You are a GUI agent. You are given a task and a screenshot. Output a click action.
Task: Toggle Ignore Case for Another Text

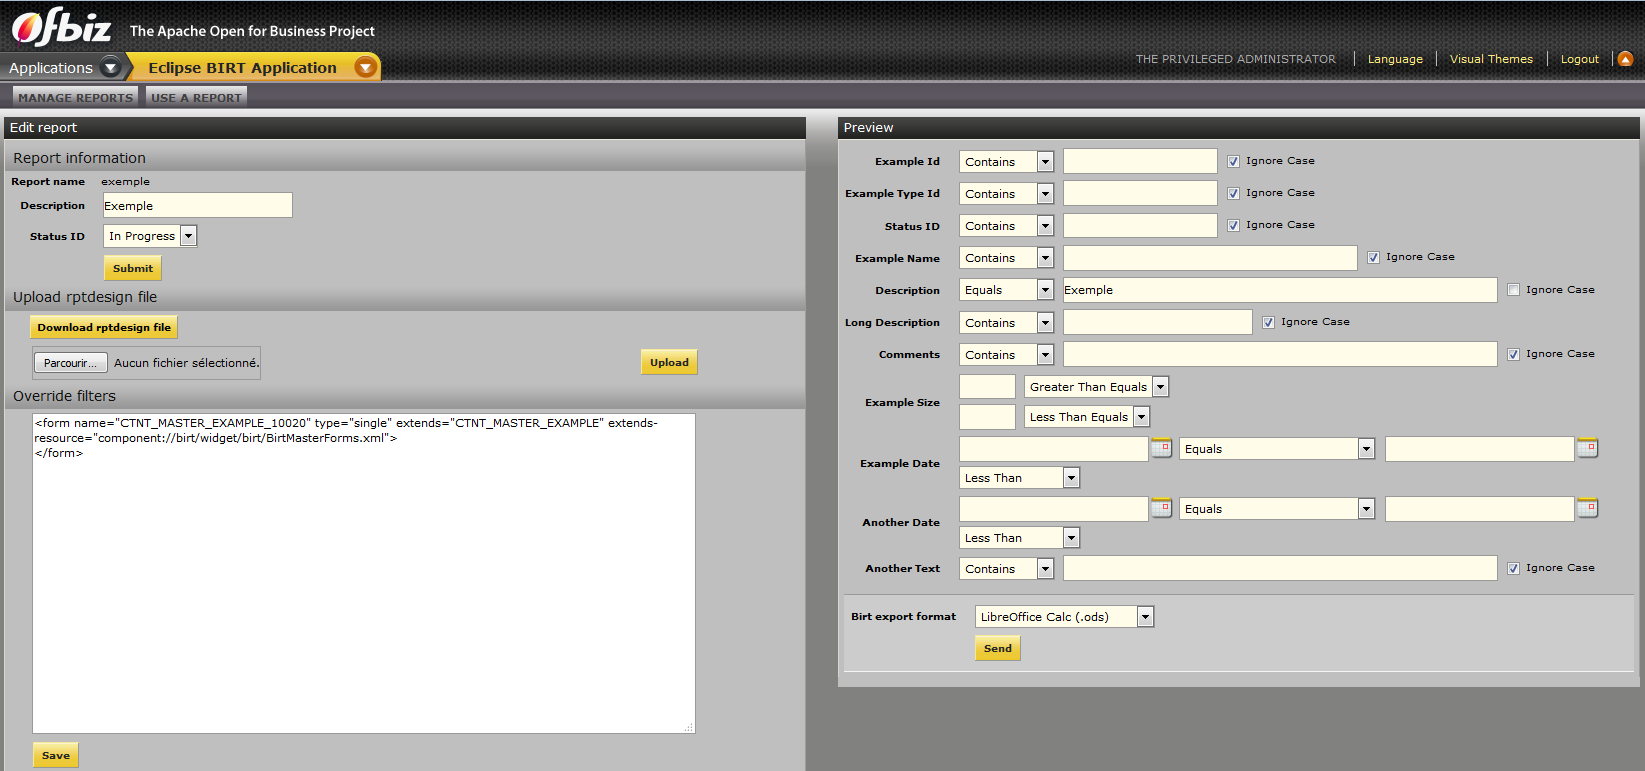coord(1514,568)
